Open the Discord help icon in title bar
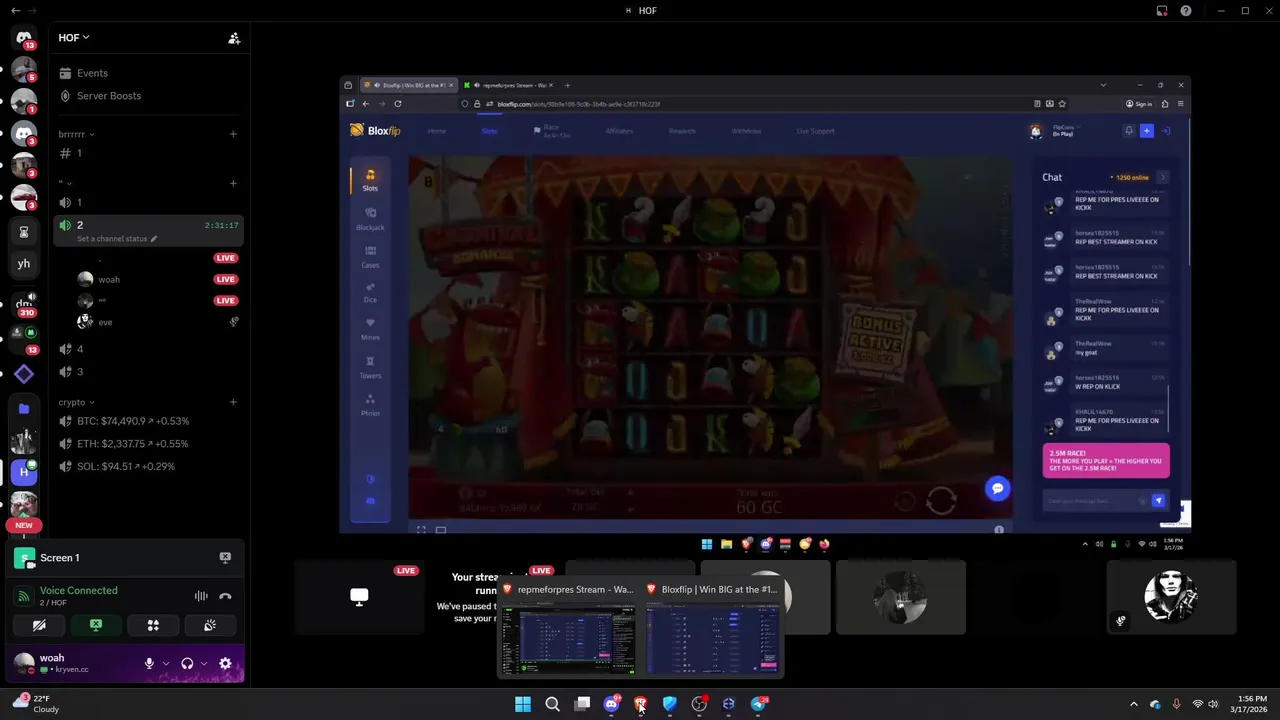 coord(1186,11)
